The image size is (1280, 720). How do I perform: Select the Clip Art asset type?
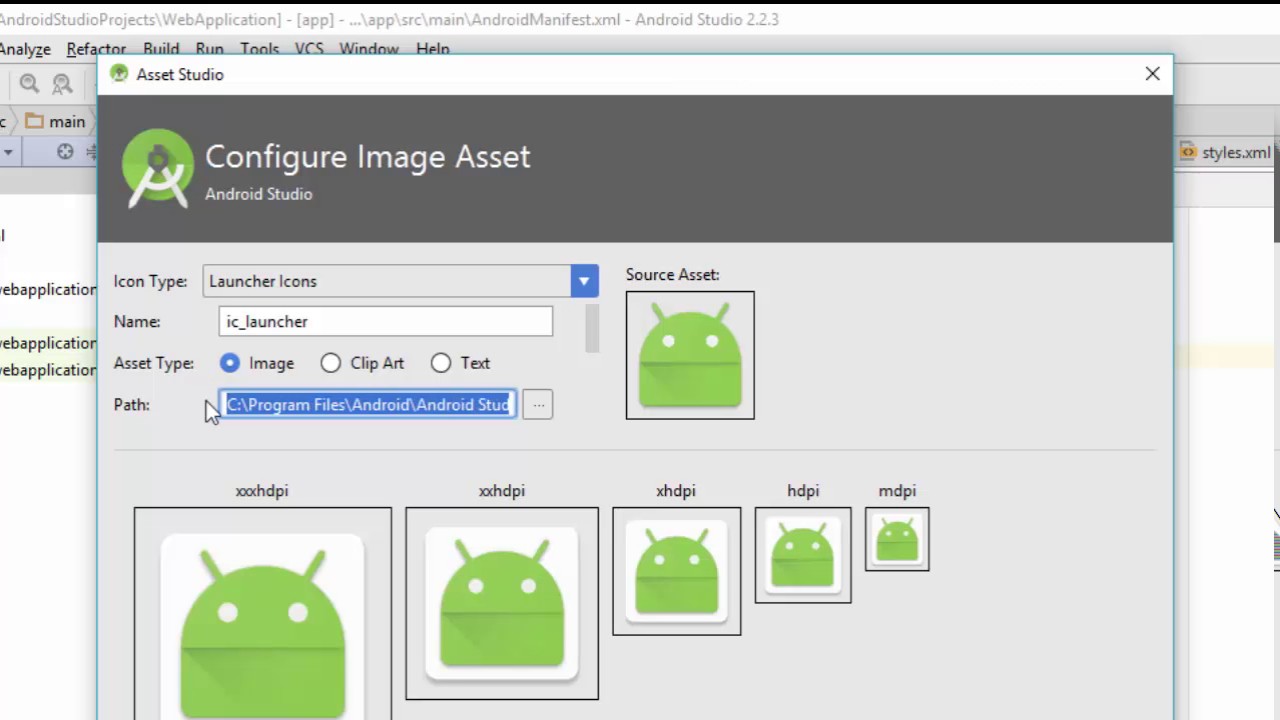[330, 363]
